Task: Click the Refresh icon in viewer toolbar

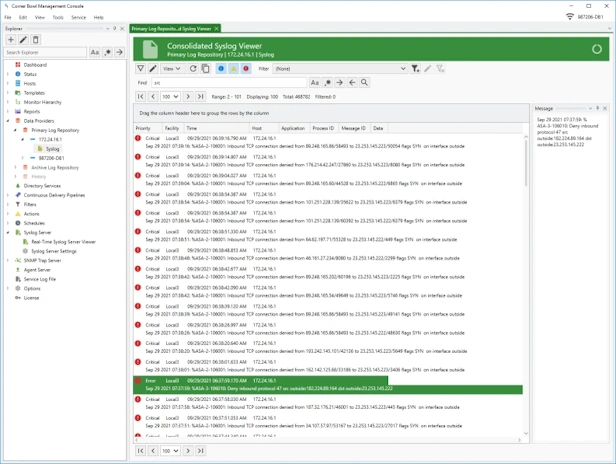Action: (x=193, y=68)
